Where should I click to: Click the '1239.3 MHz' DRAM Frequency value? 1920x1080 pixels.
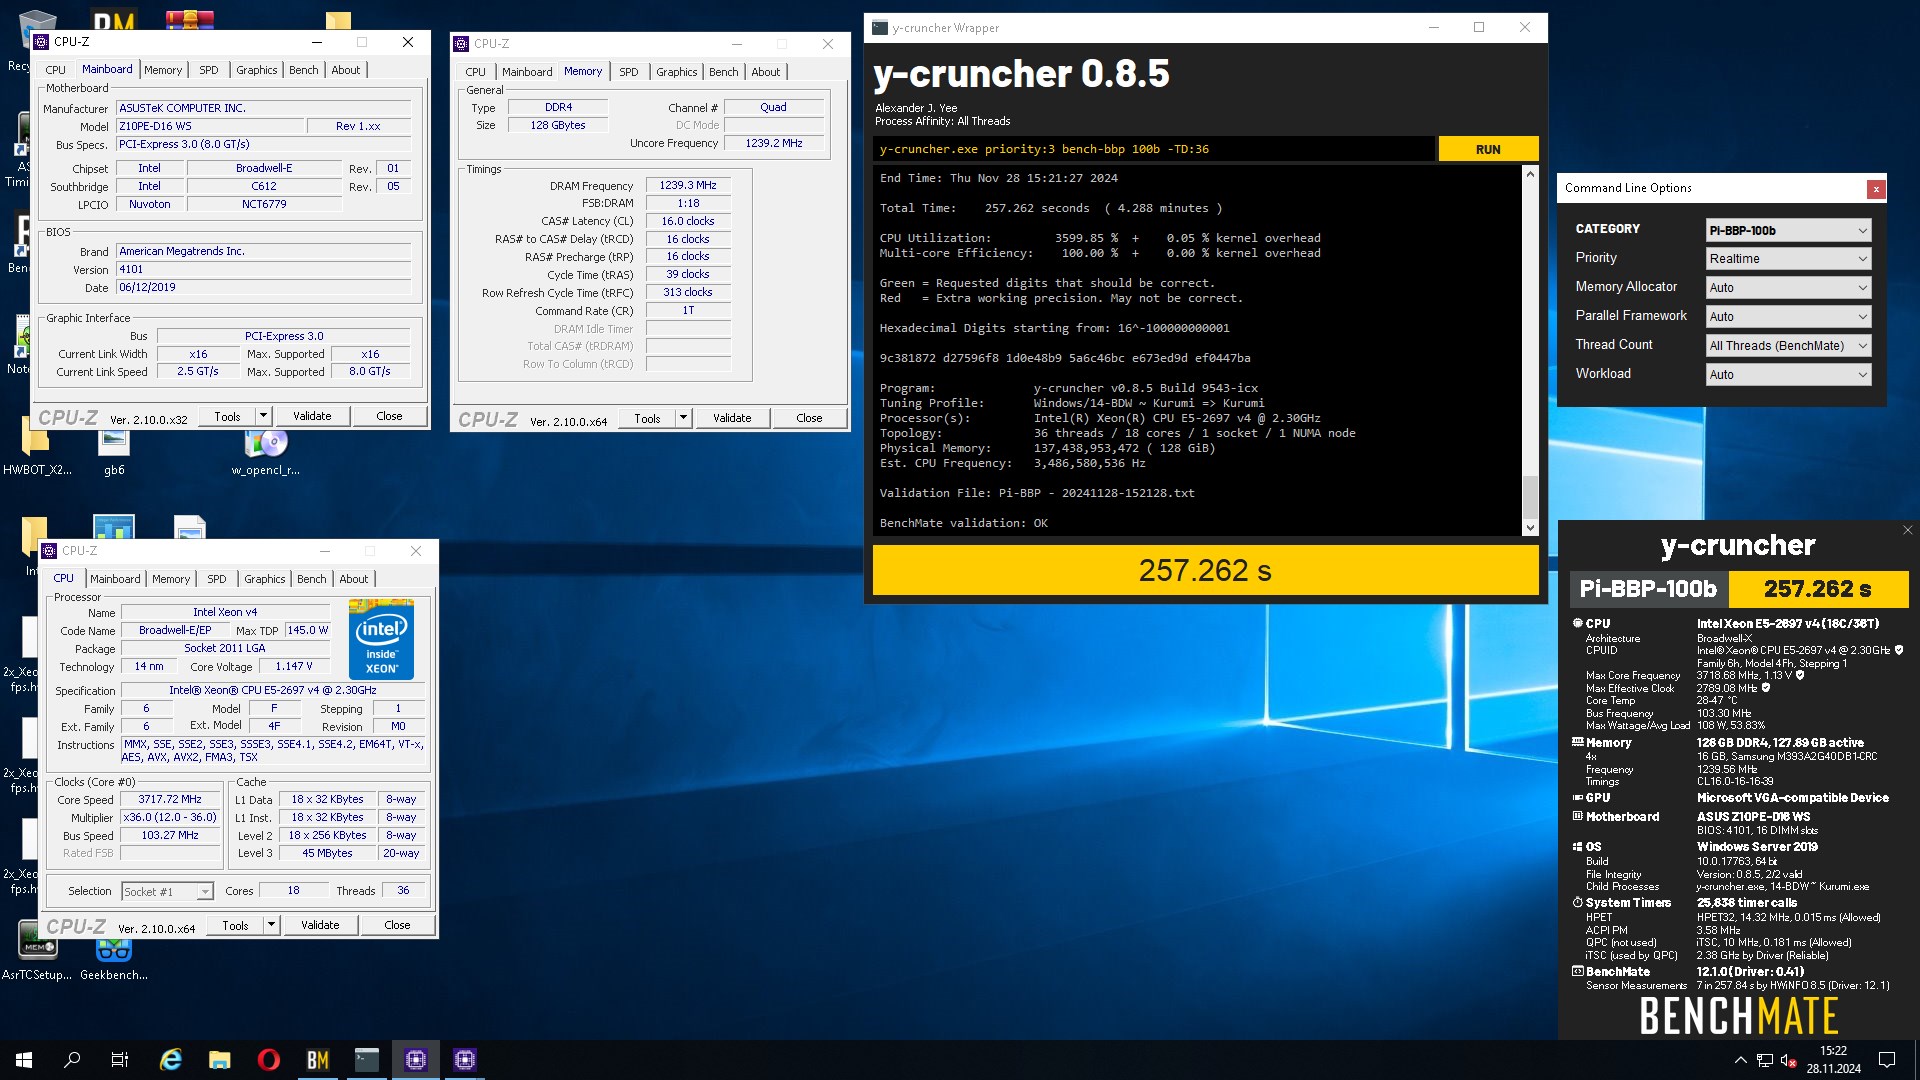pyautogui.click(x=688, y=185)
